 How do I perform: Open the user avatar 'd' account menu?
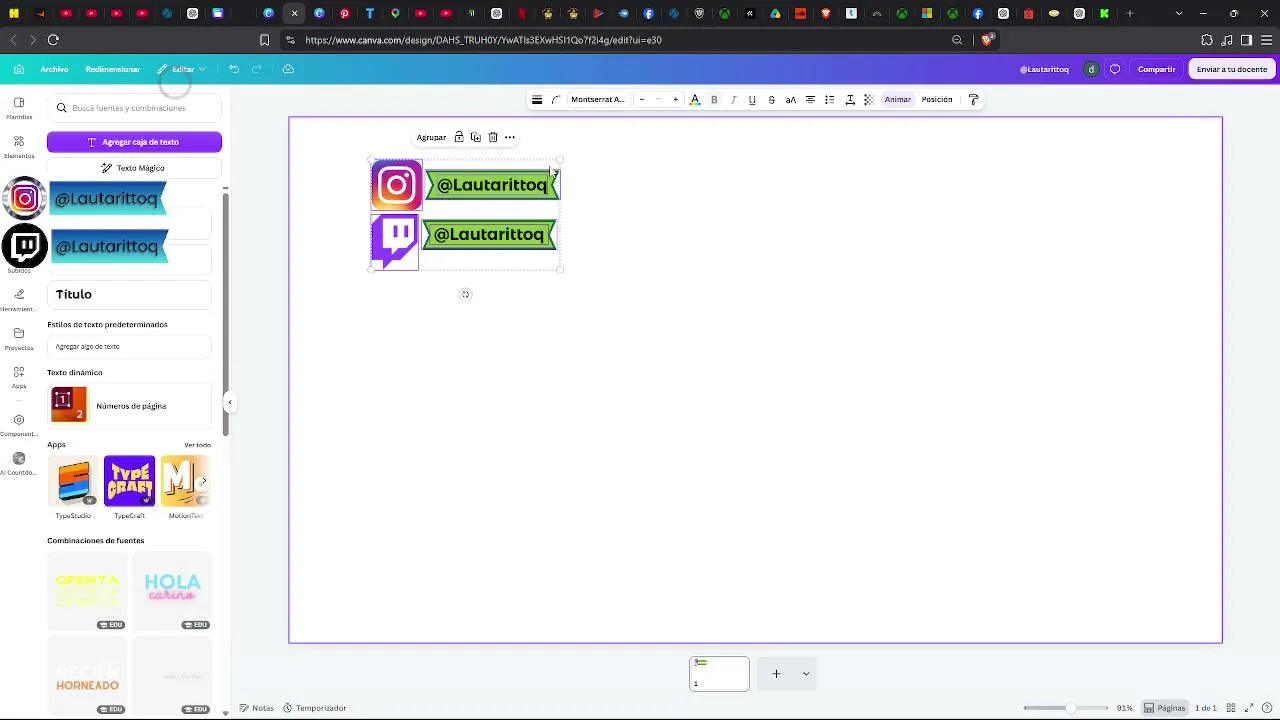(x=1091, y=69)
